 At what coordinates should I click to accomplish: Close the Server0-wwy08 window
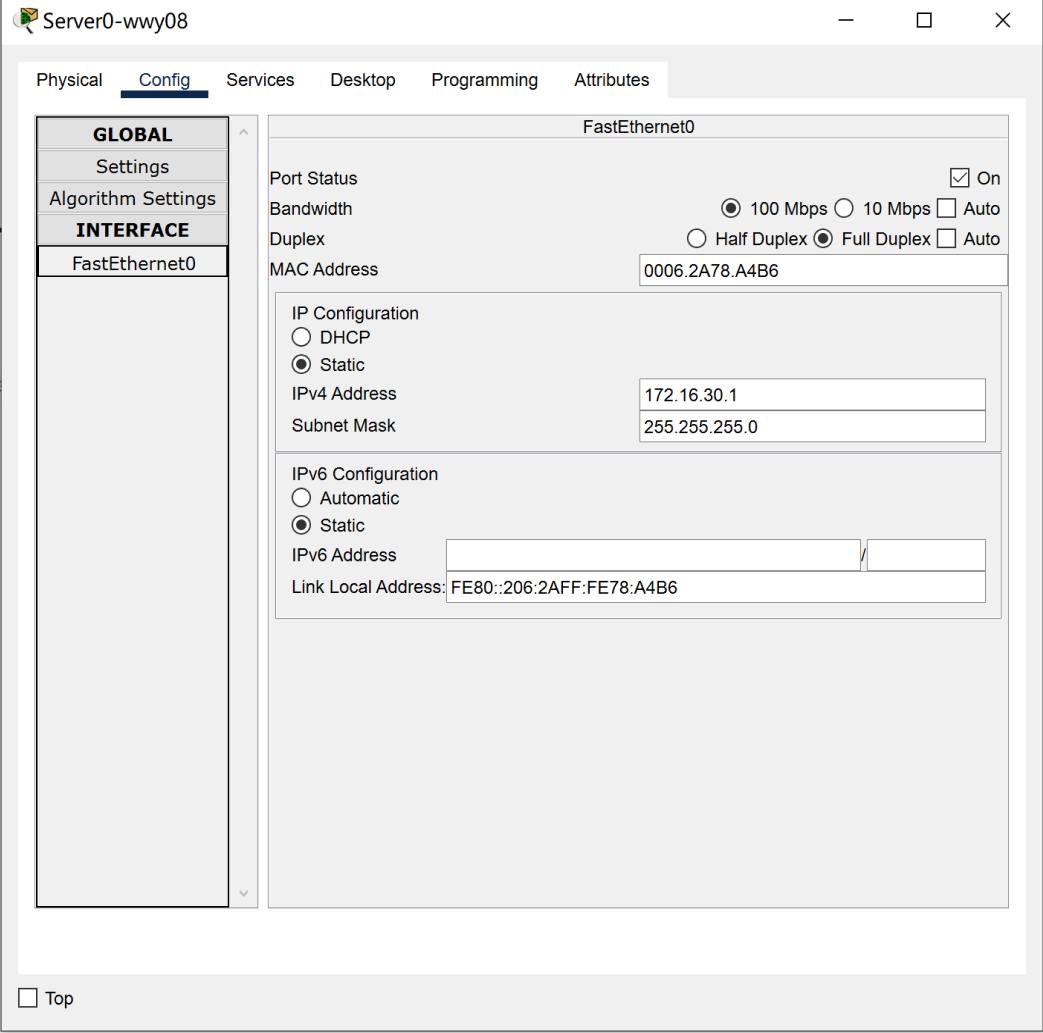[1002, 21]
